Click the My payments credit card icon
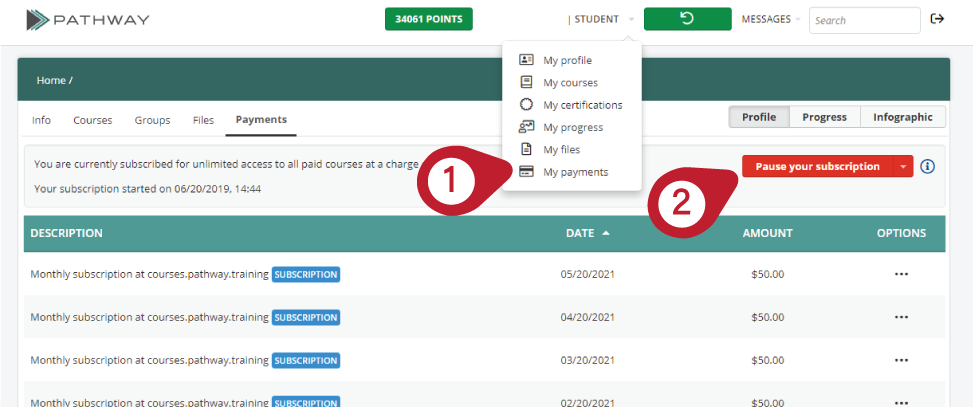The height and width of the screenshot is (407, 973). (526, 172)
